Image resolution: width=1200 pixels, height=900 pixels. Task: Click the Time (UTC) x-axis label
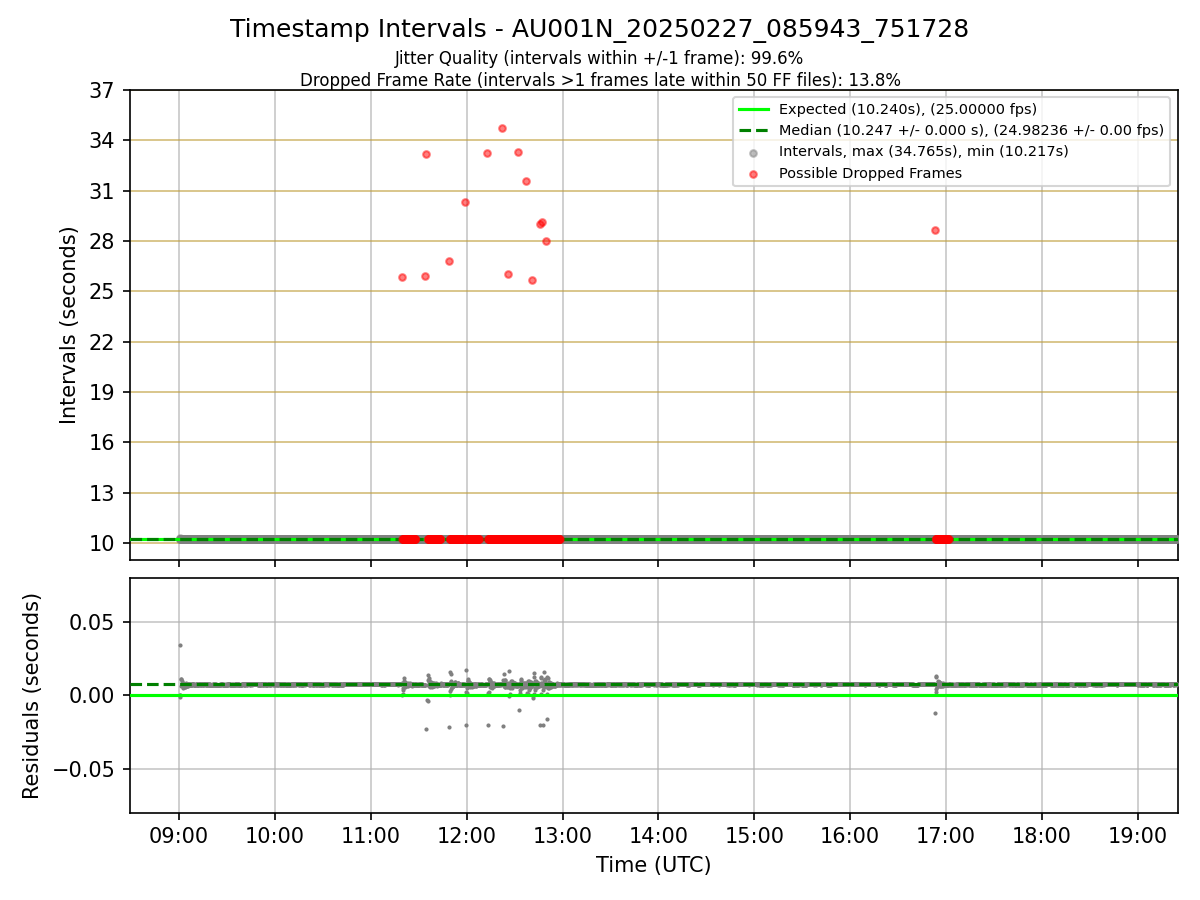click(x=654, y=865)
